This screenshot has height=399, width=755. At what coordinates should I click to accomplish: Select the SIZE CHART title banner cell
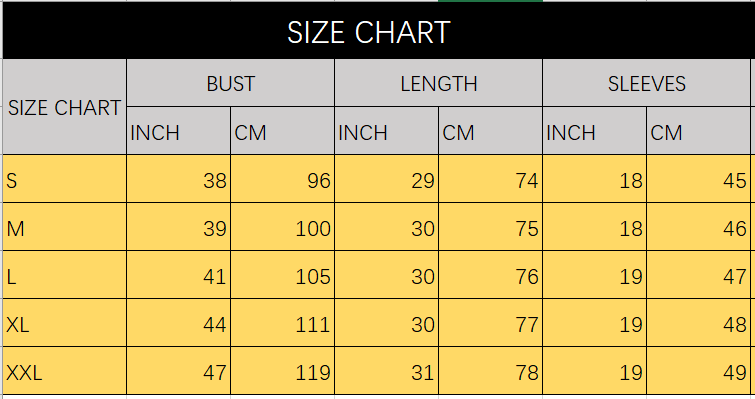pyautogui.click(x=377, y=31)
